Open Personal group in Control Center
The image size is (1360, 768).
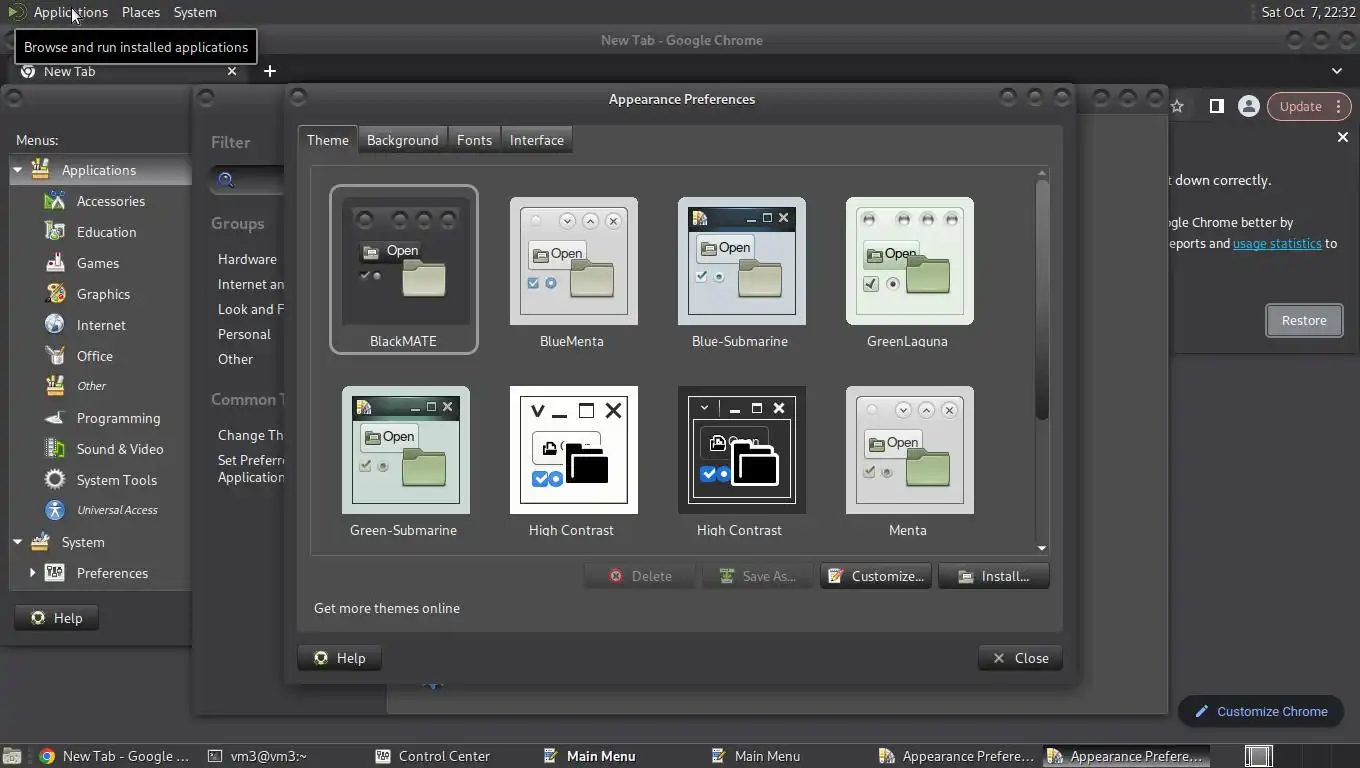pos(244,334)
